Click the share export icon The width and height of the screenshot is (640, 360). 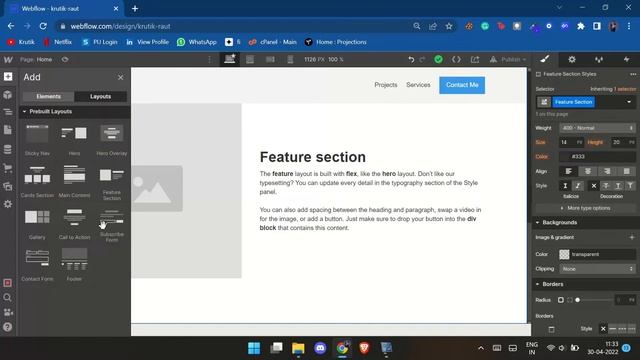click(x=475, y=60)
